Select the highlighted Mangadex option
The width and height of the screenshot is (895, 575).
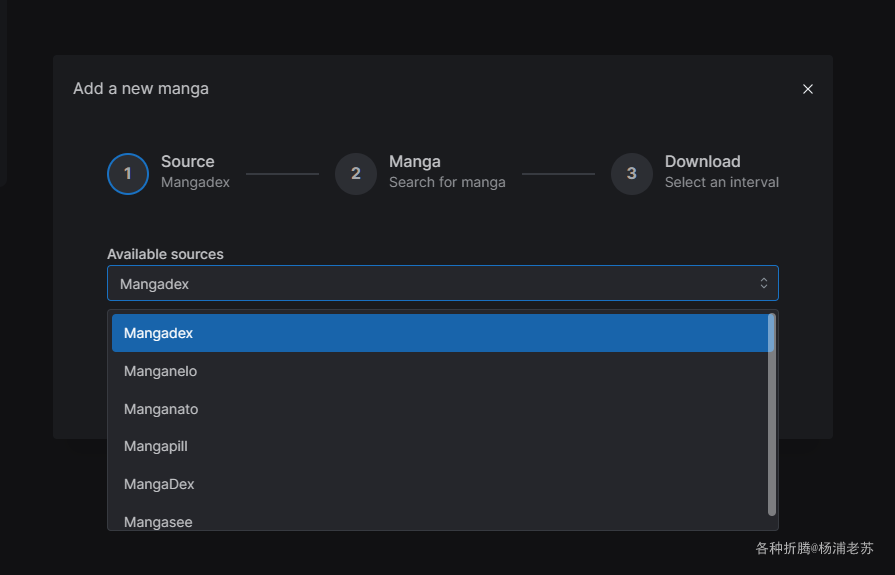pyautogui.click(x=440, y=333)
